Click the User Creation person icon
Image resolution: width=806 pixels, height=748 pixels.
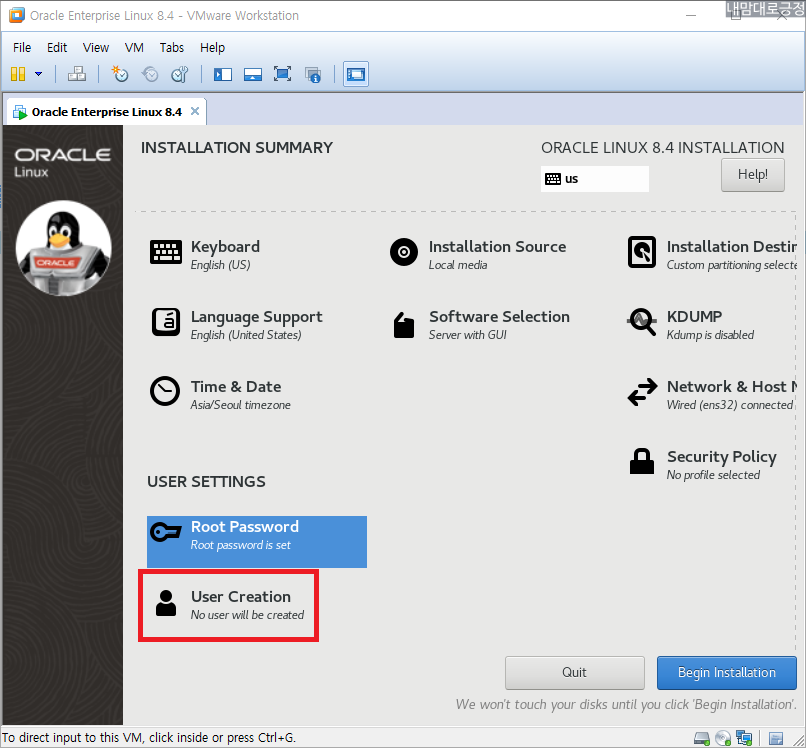[x=166, y=603]
